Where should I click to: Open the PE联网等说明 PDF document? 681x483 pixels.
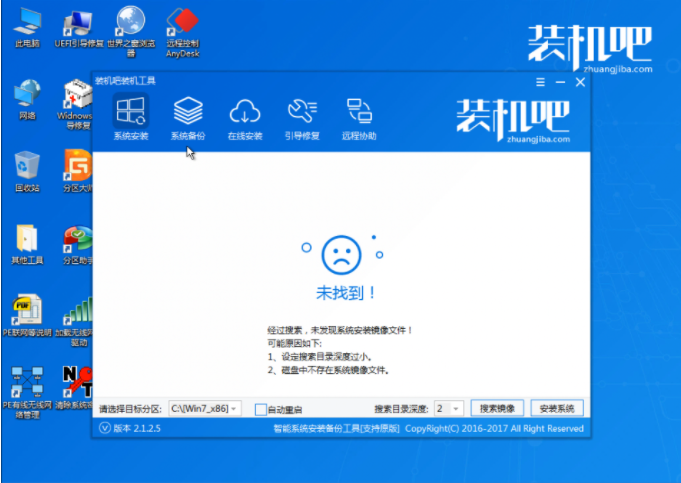tap(27, 312)
